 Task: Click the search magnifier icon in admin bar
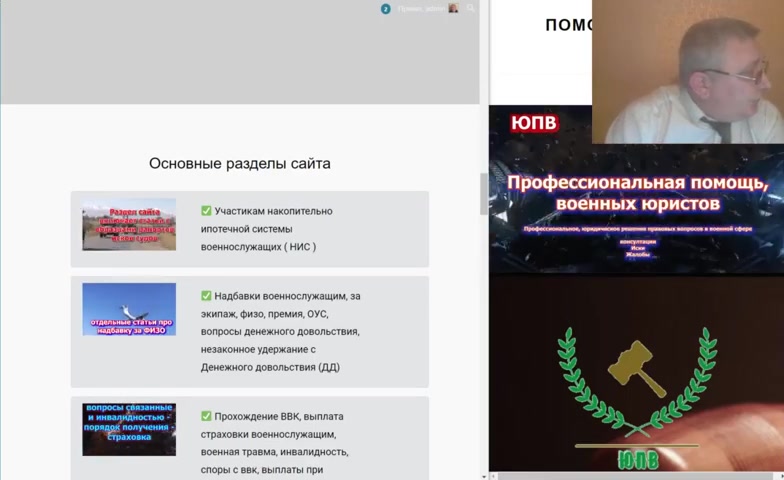click(470, 8)
